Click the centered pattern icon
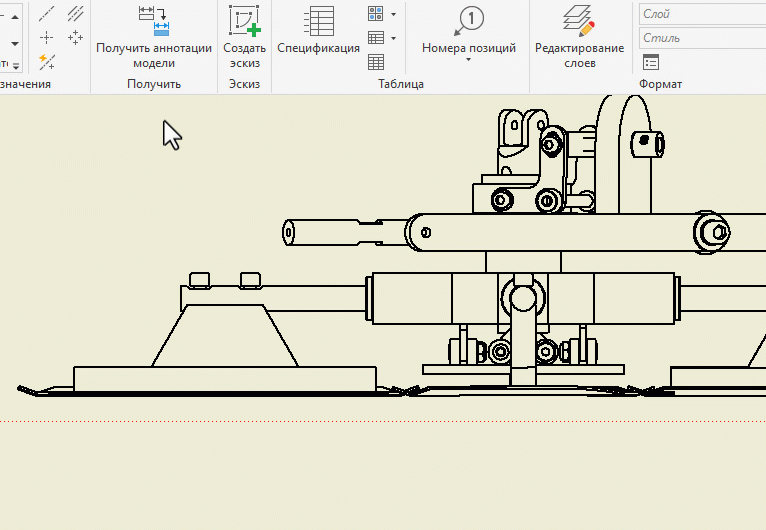The image size is (766, 530). (75, 38)
